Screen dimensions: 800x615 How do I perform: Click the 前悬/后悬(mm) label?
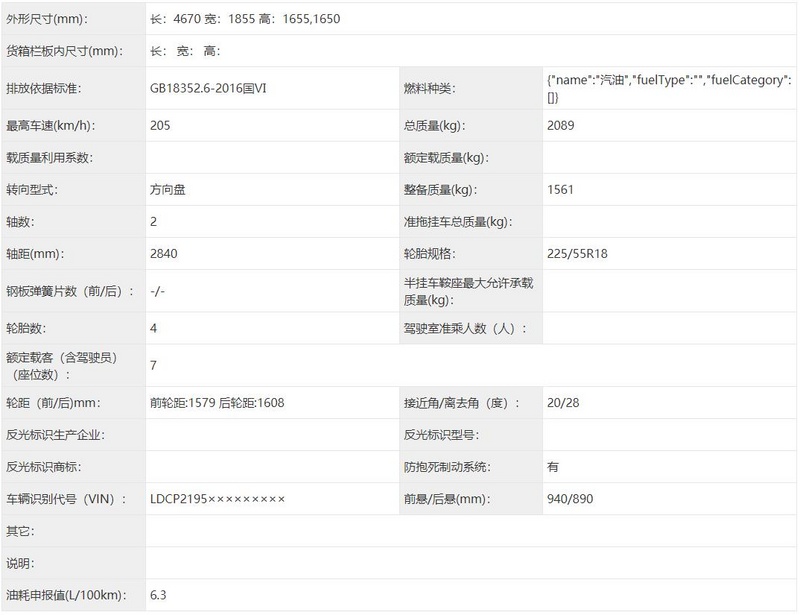coord(447,499)
